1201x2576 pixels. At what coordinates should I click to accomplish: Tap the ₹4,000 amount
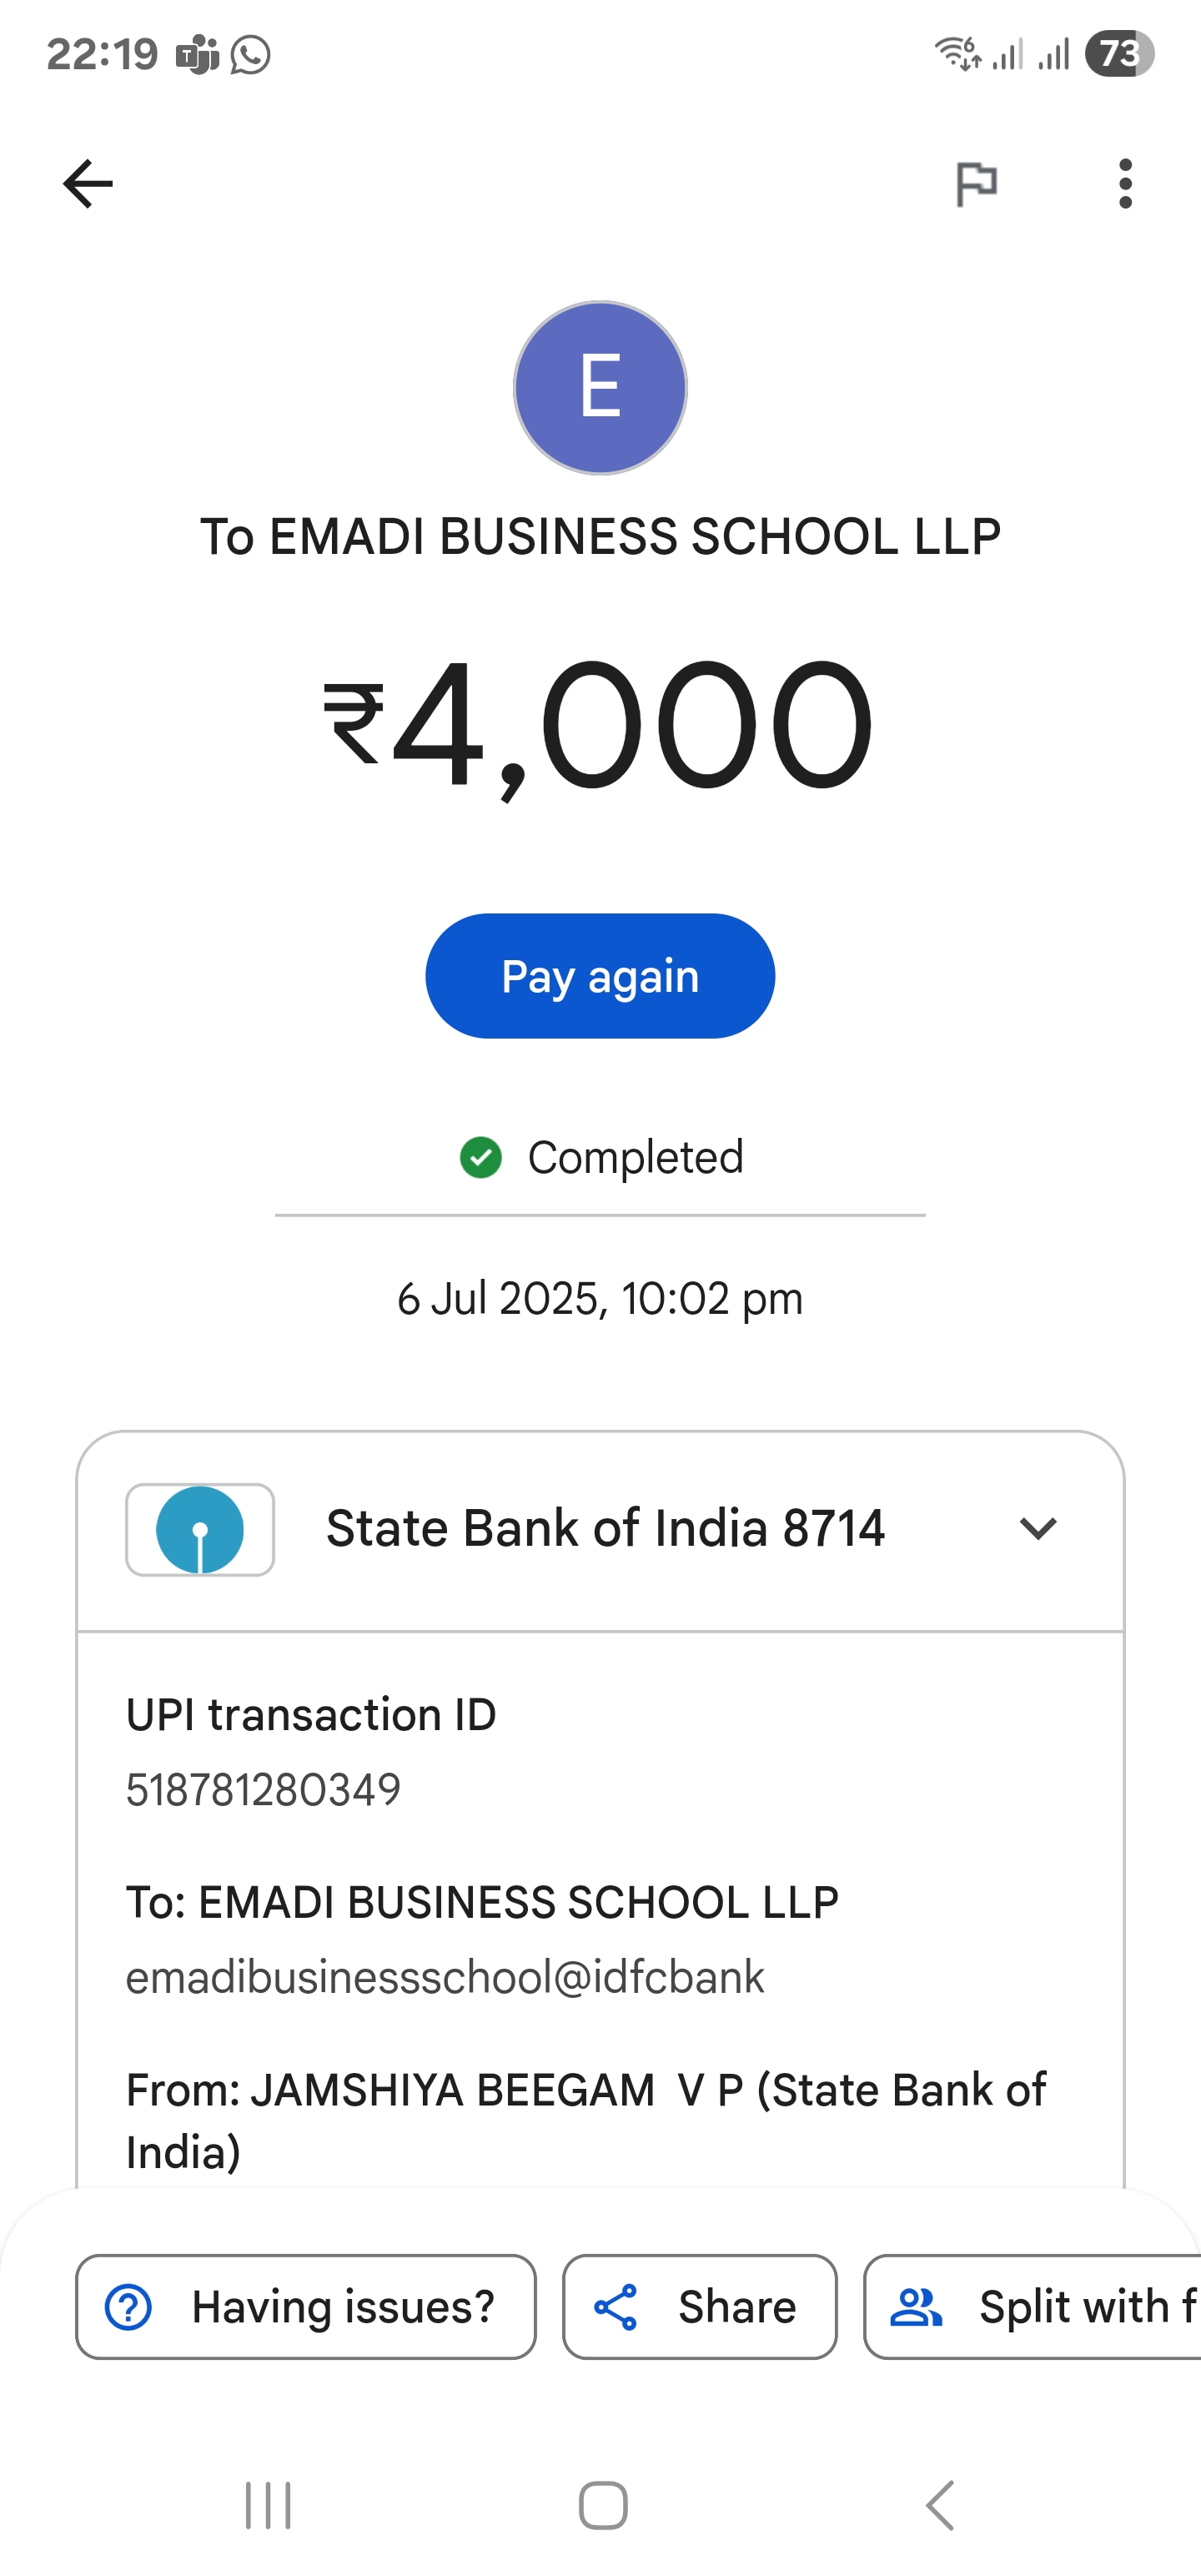click(x=599, y=725)
